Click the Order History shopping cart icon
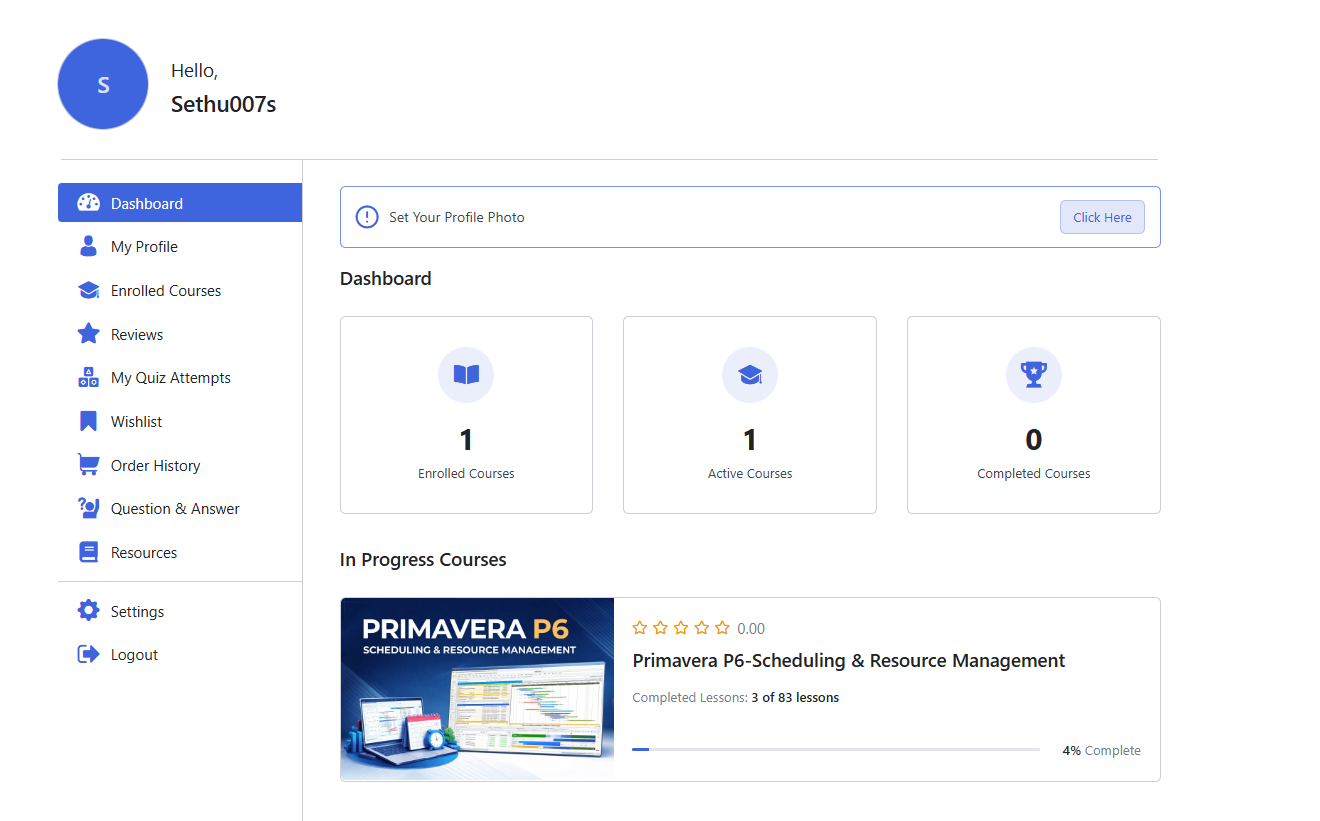 pos(88,465)
